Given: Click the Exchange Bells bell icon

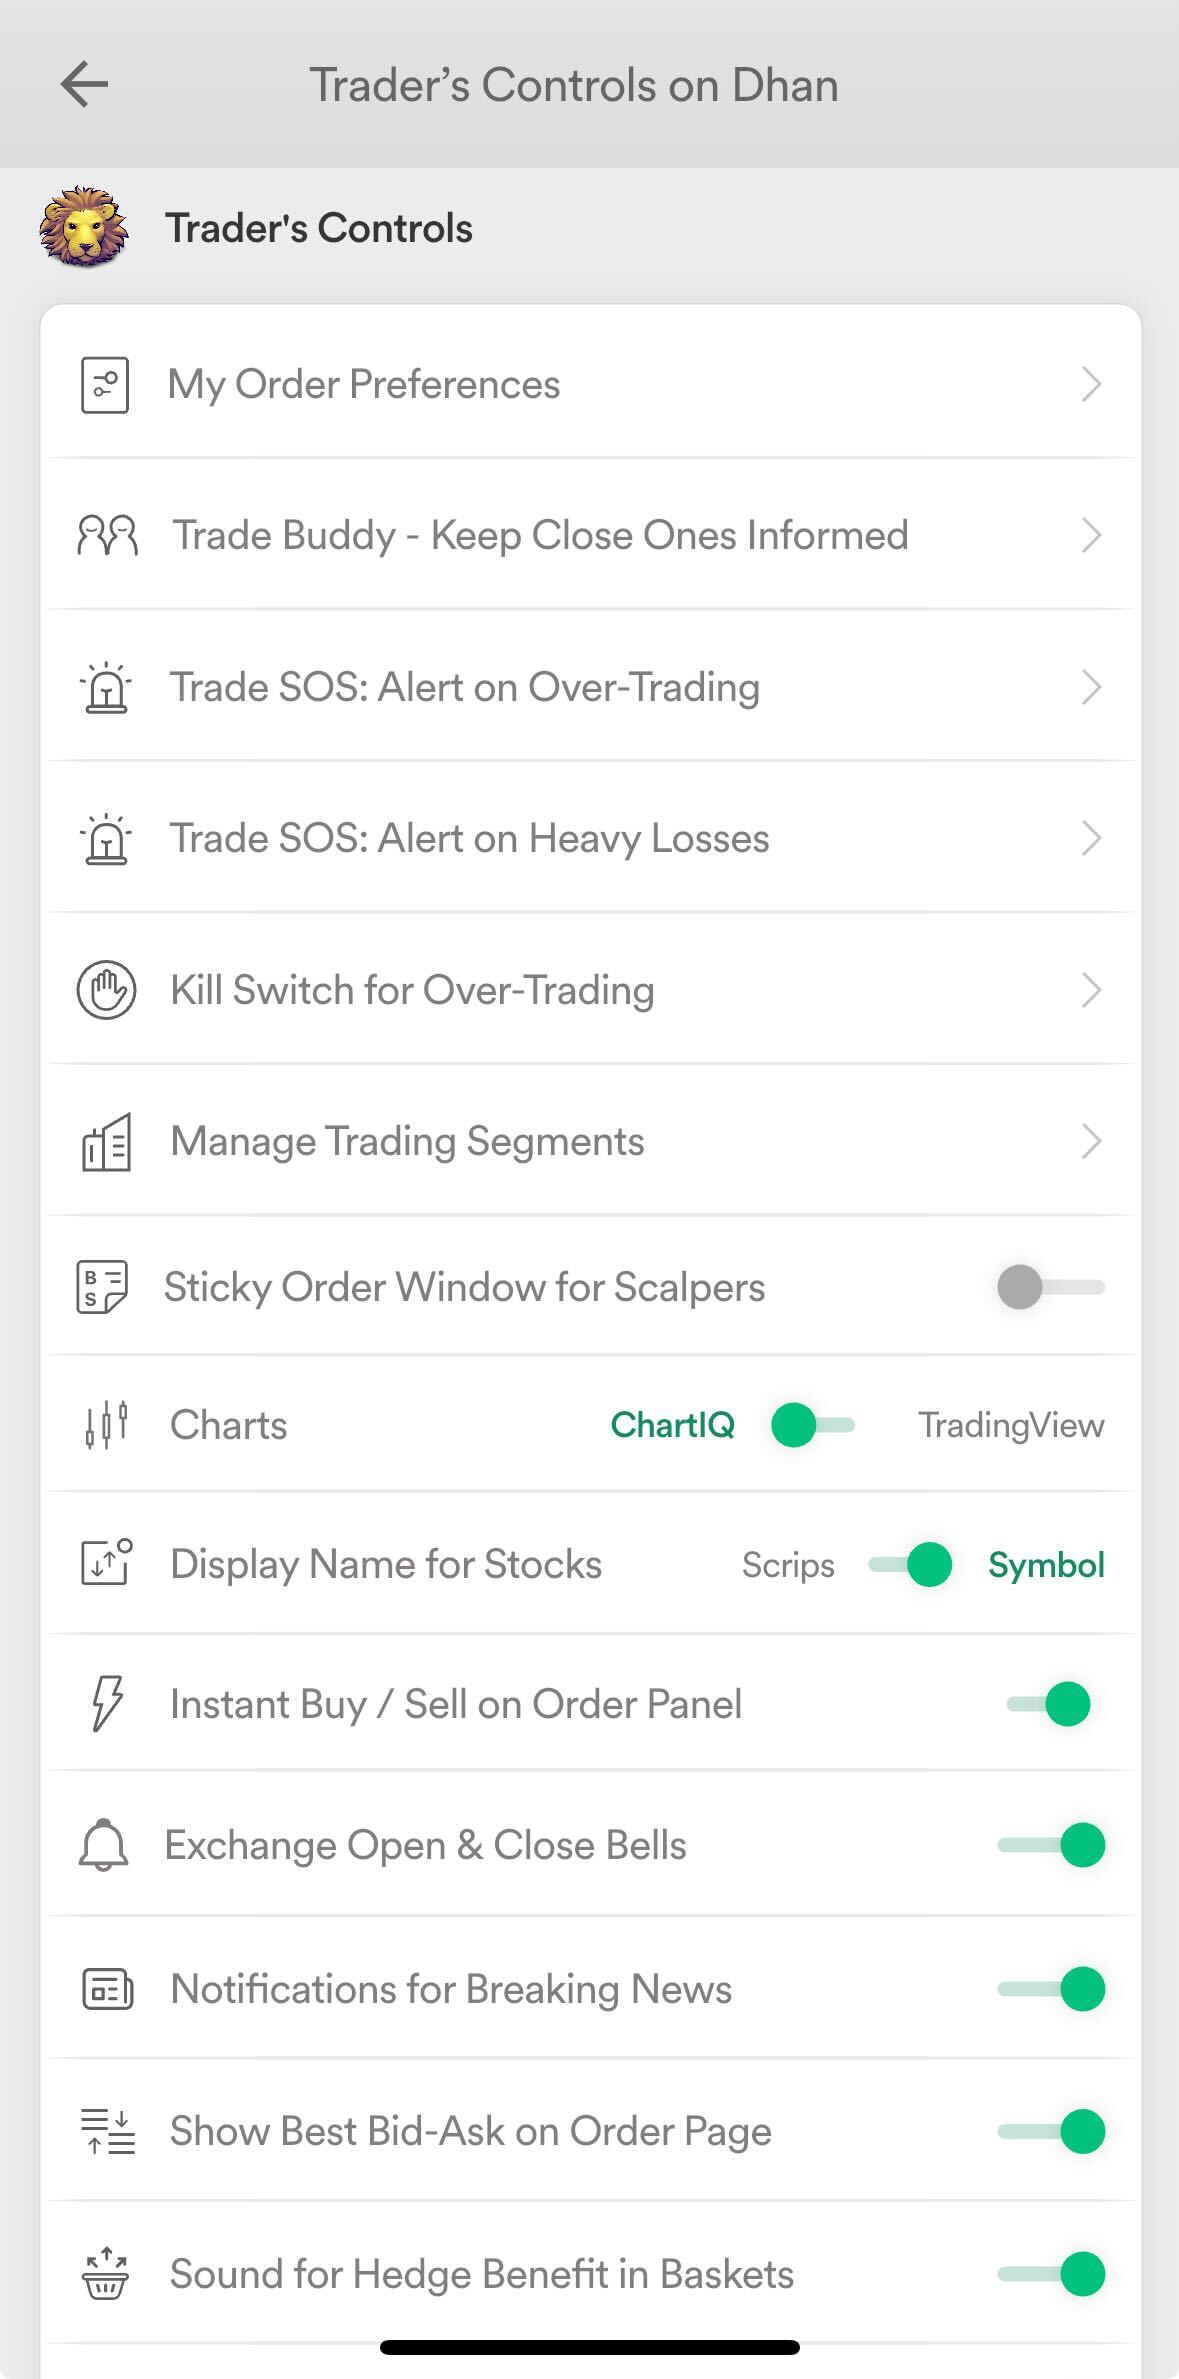Looking at the screenshot, I should [x=104, y=1845].
